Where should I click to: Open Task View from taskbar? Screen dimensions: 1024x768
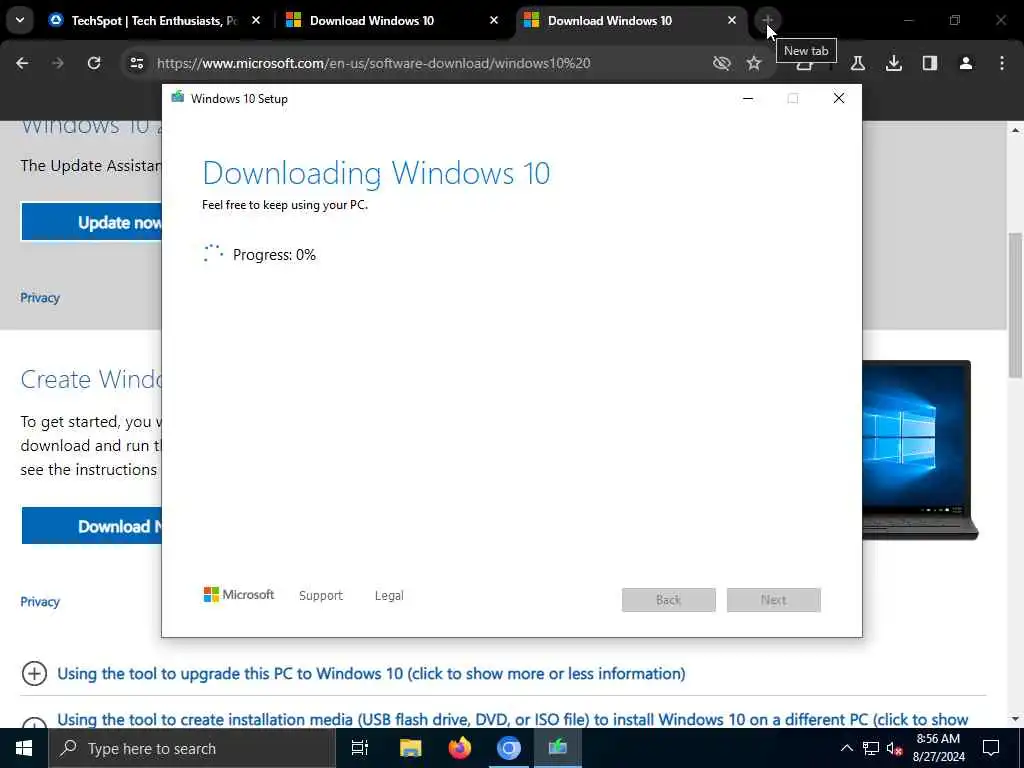click(360, 748)
